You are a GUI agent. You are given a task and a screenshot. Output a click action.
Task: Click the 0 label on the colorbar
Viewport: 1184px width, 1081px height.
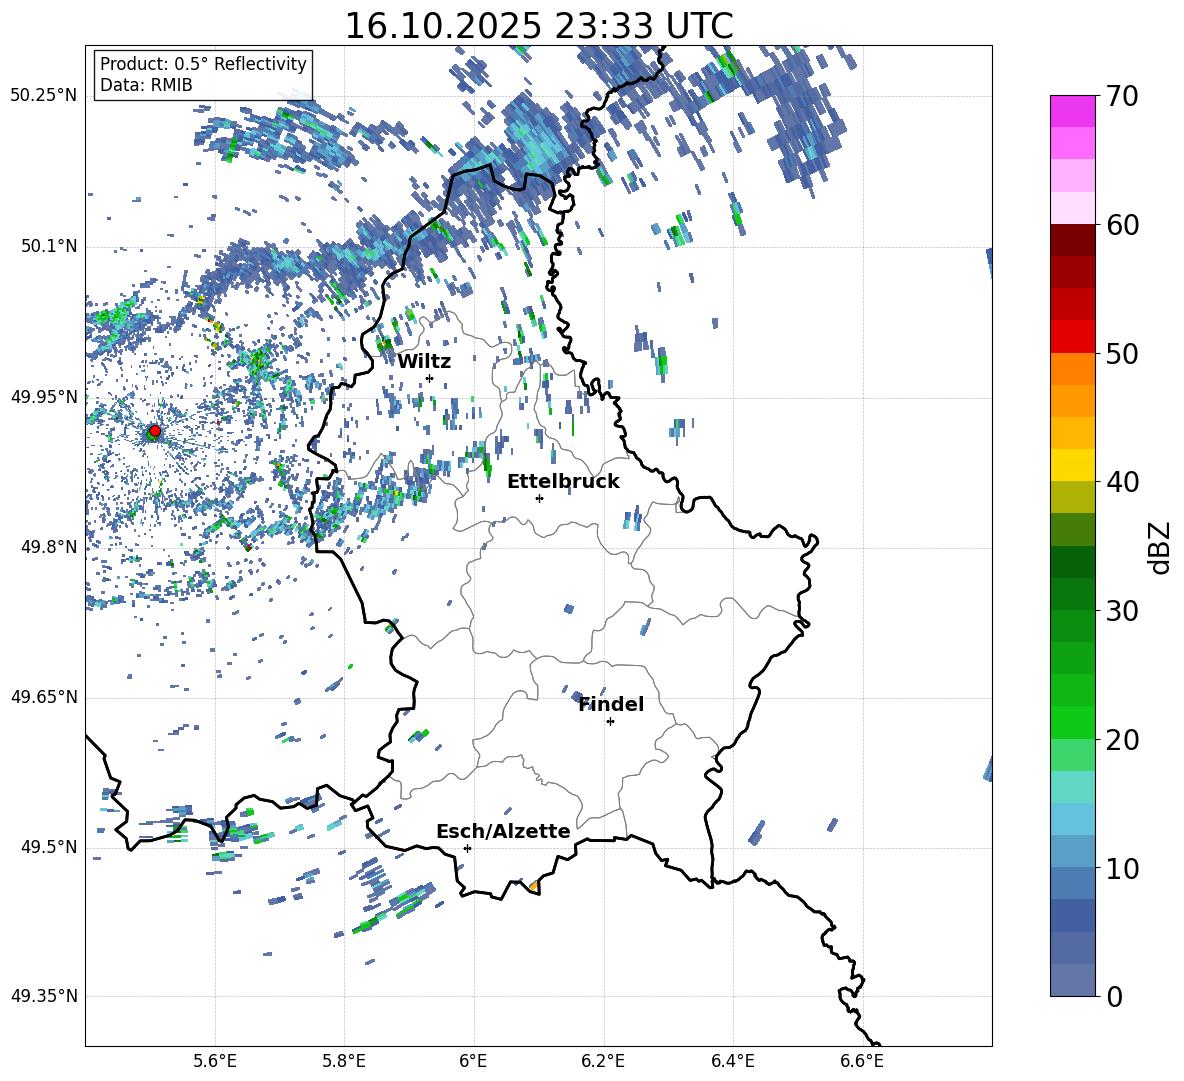point(1114,996)
